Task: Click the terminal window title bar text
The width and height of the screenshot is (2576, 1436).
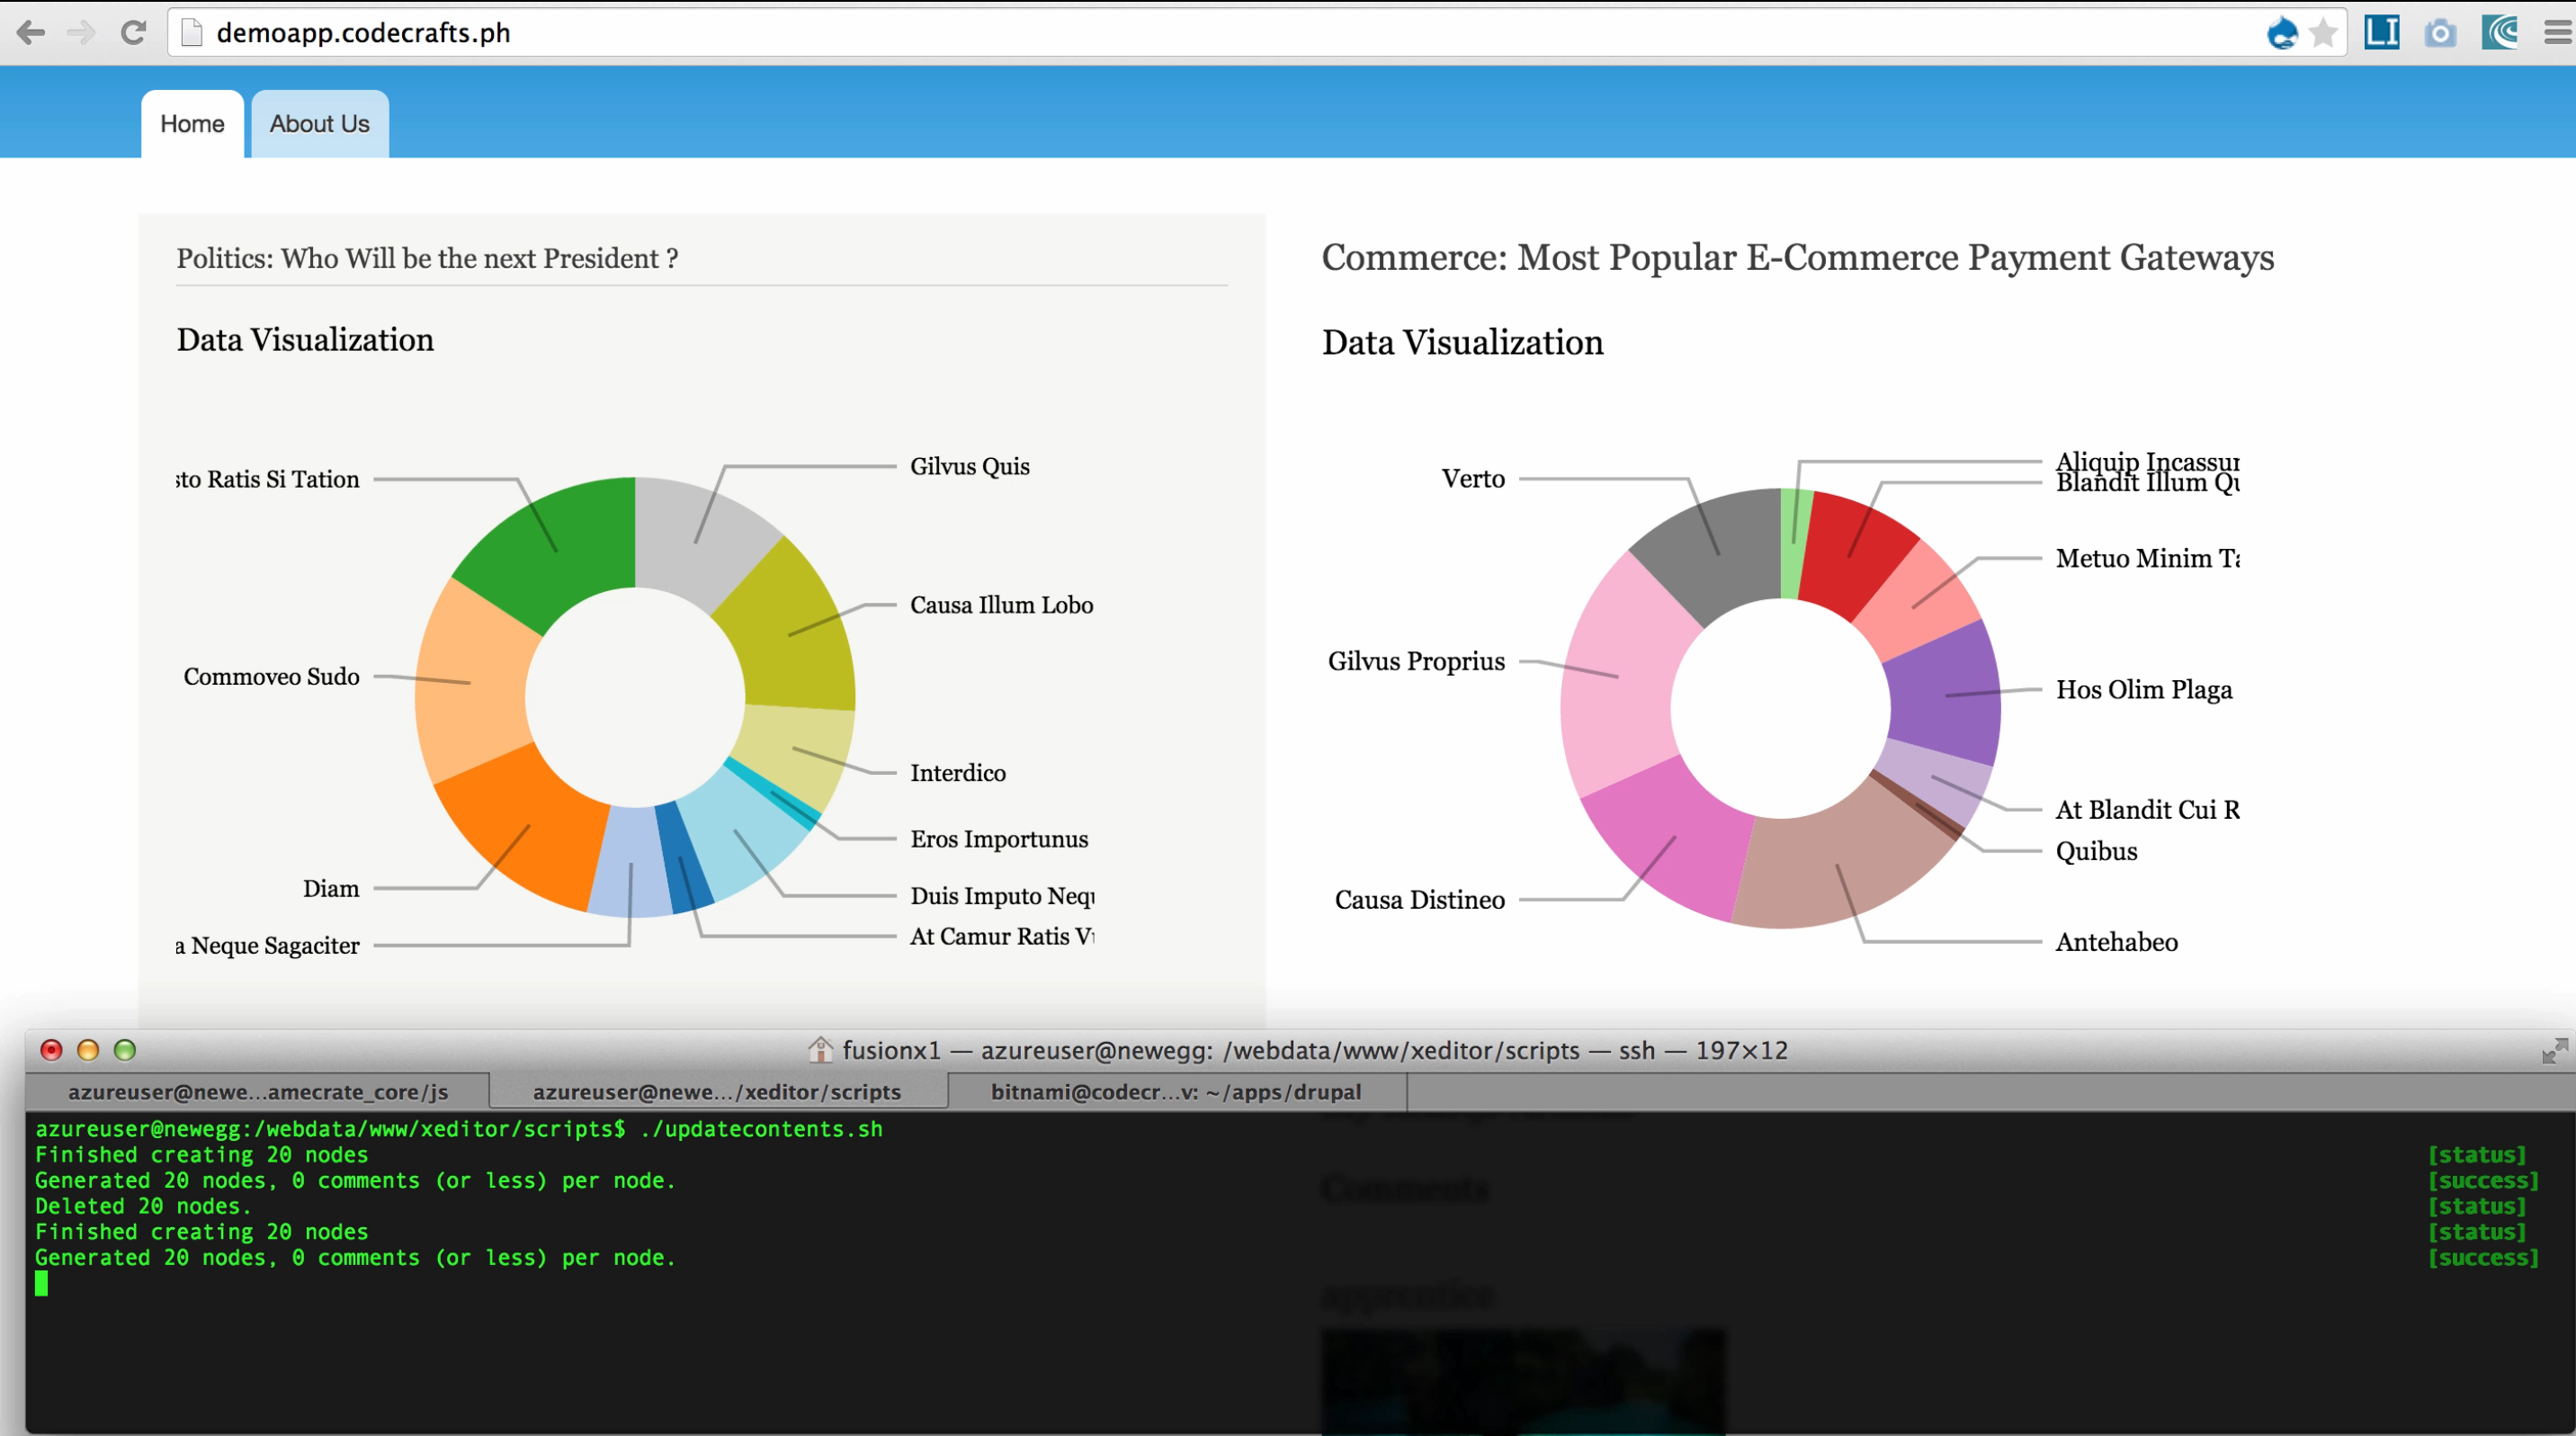Action: pyautogui.click(x=1315, y=1050)
